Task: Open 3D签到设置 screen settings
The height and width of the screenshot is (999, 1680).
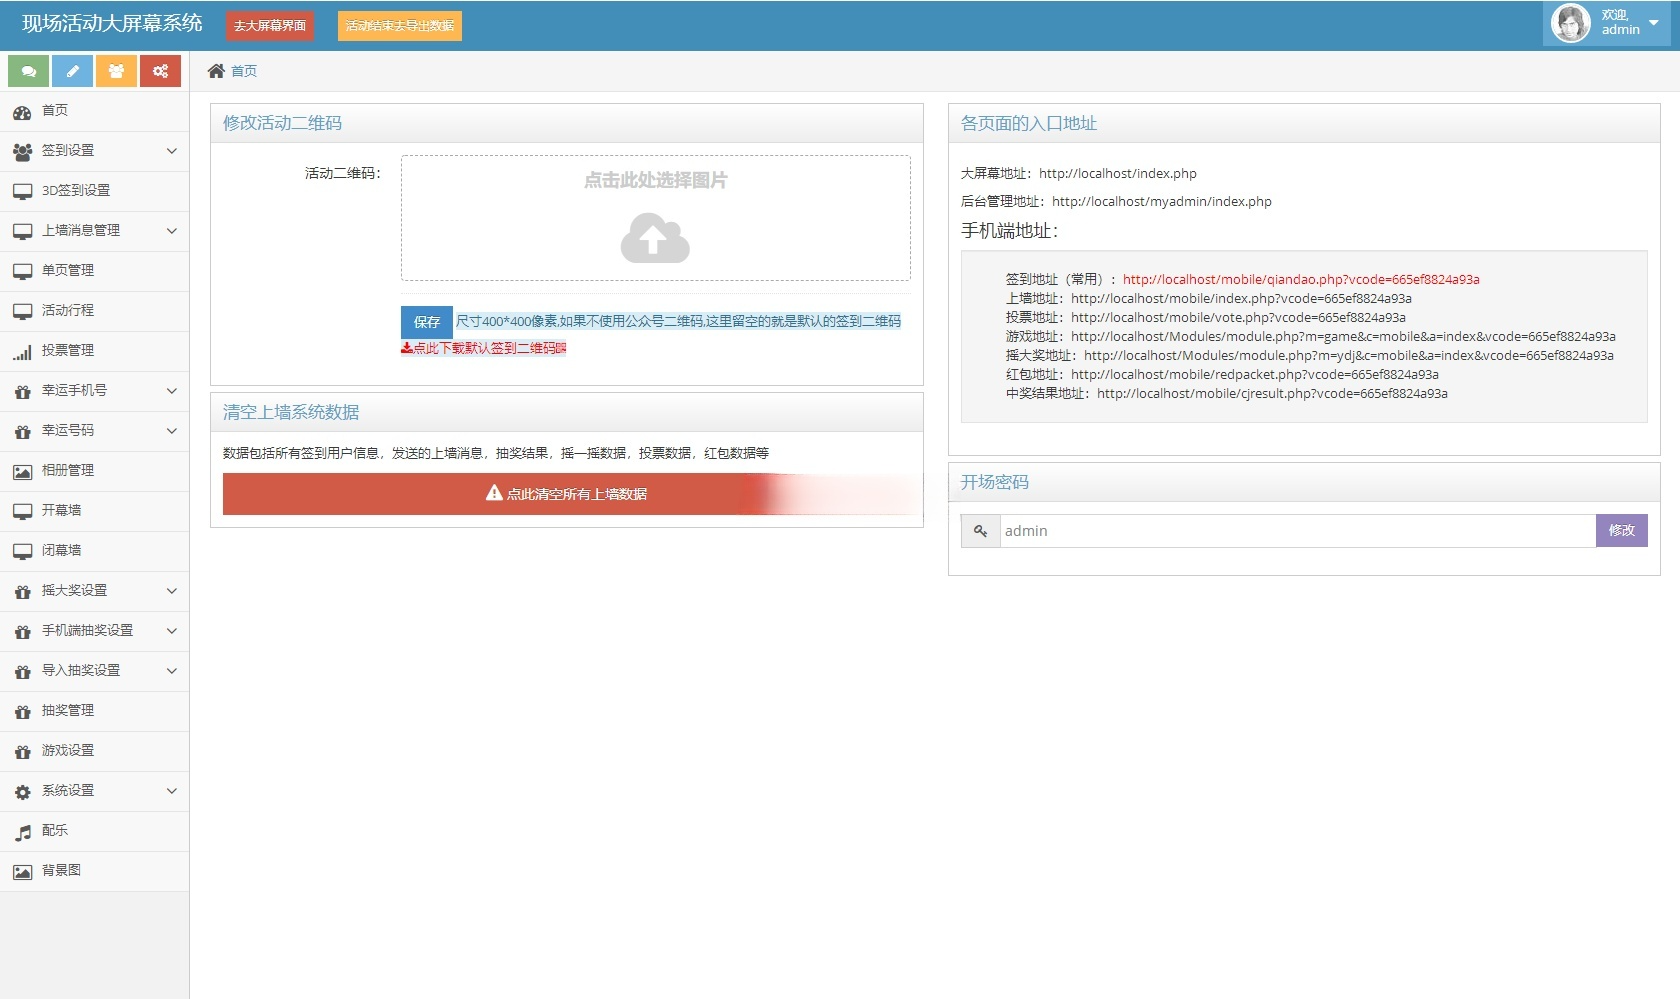Action: coord(76,191)
